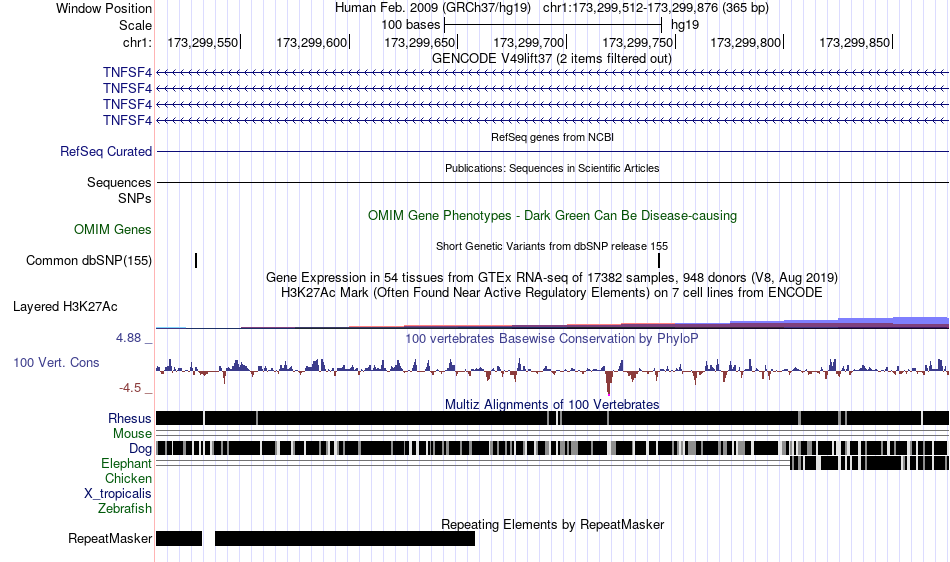Click the SNPs track label

point(135,199)
